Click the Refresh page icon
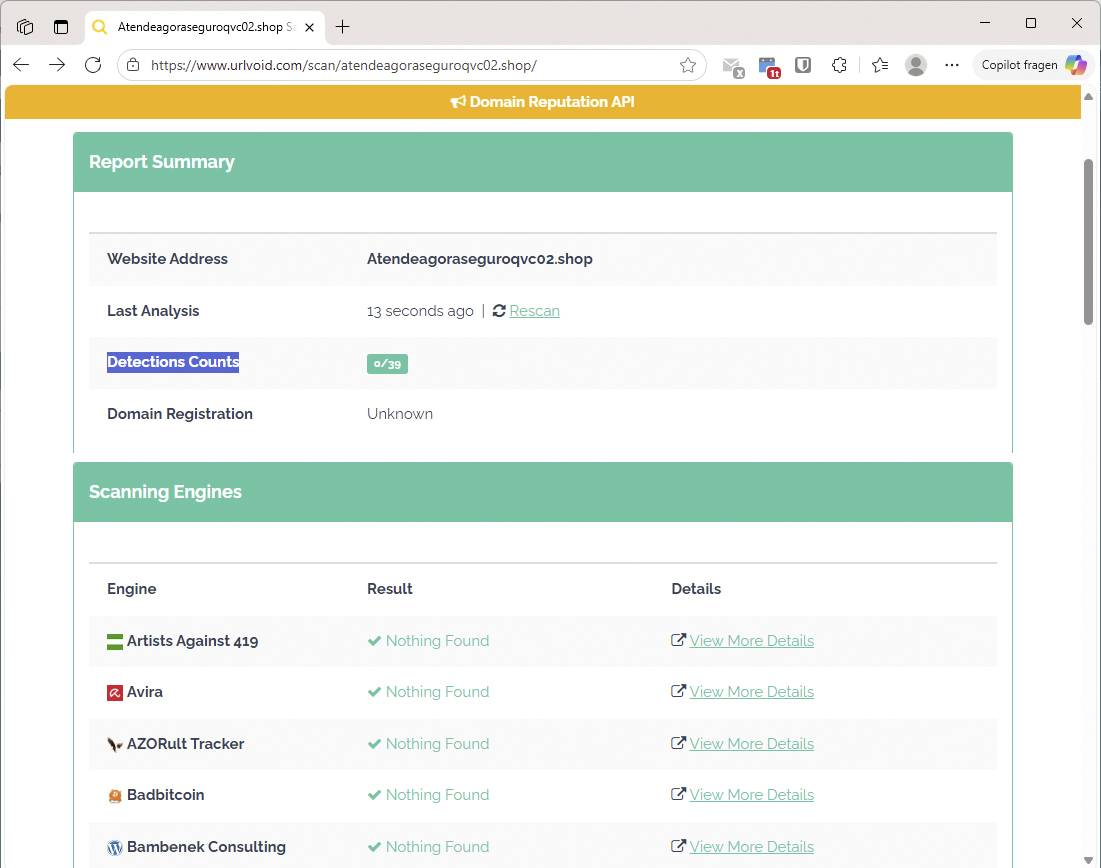The image size is (1101, 868). click(93, 64)
